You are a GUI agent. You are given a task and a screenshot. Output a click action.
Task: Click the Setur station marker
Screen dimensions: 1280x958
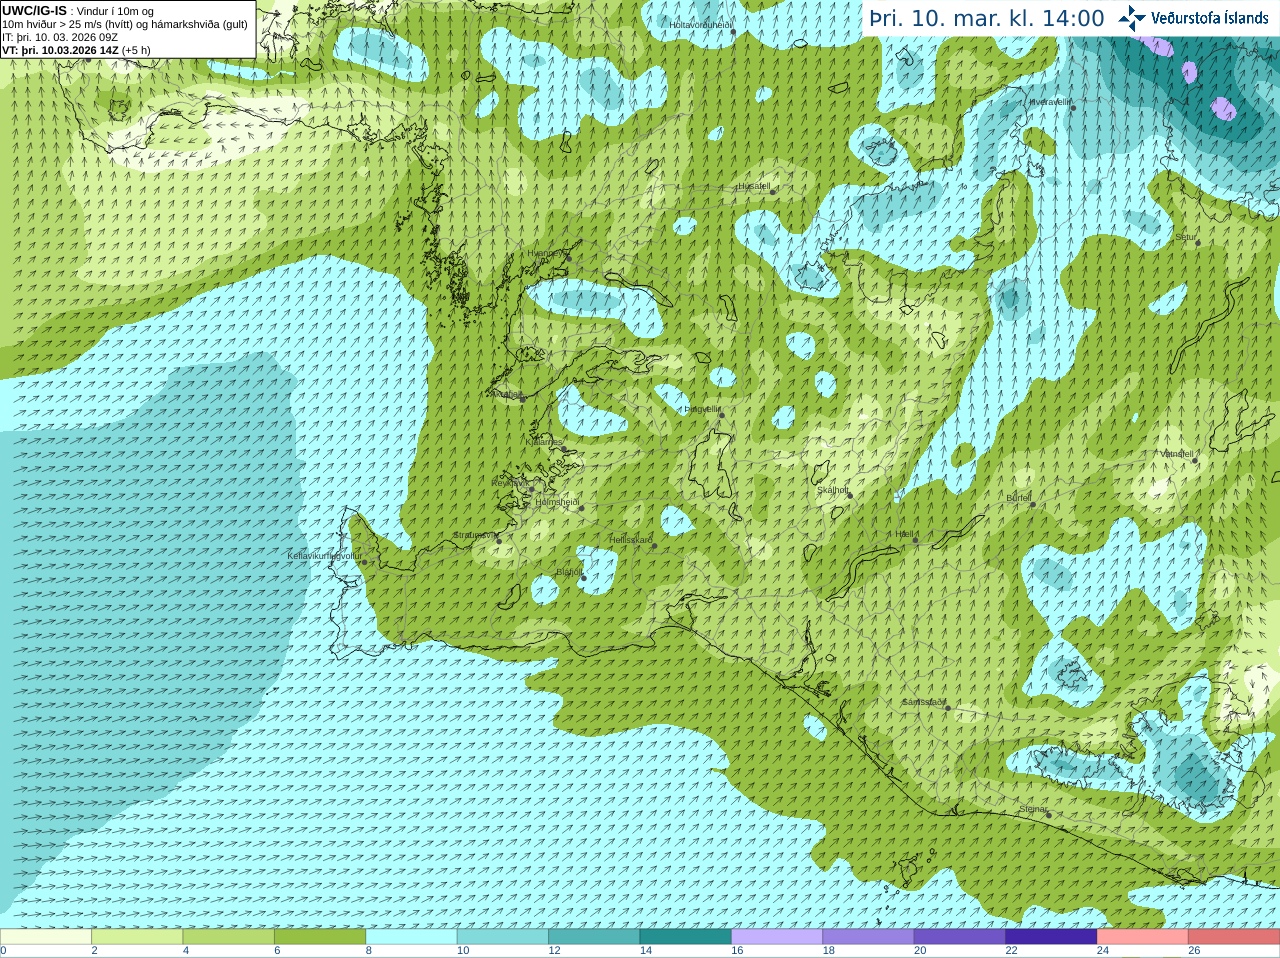click(1196, 243)
